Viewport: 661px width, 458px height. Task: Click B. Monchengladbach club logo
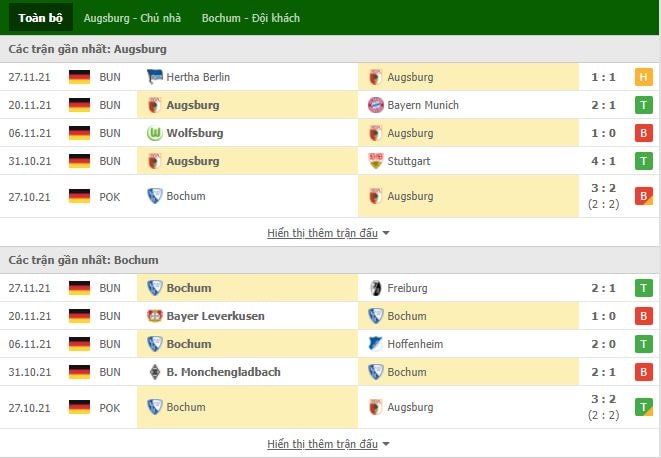(155, 372)
